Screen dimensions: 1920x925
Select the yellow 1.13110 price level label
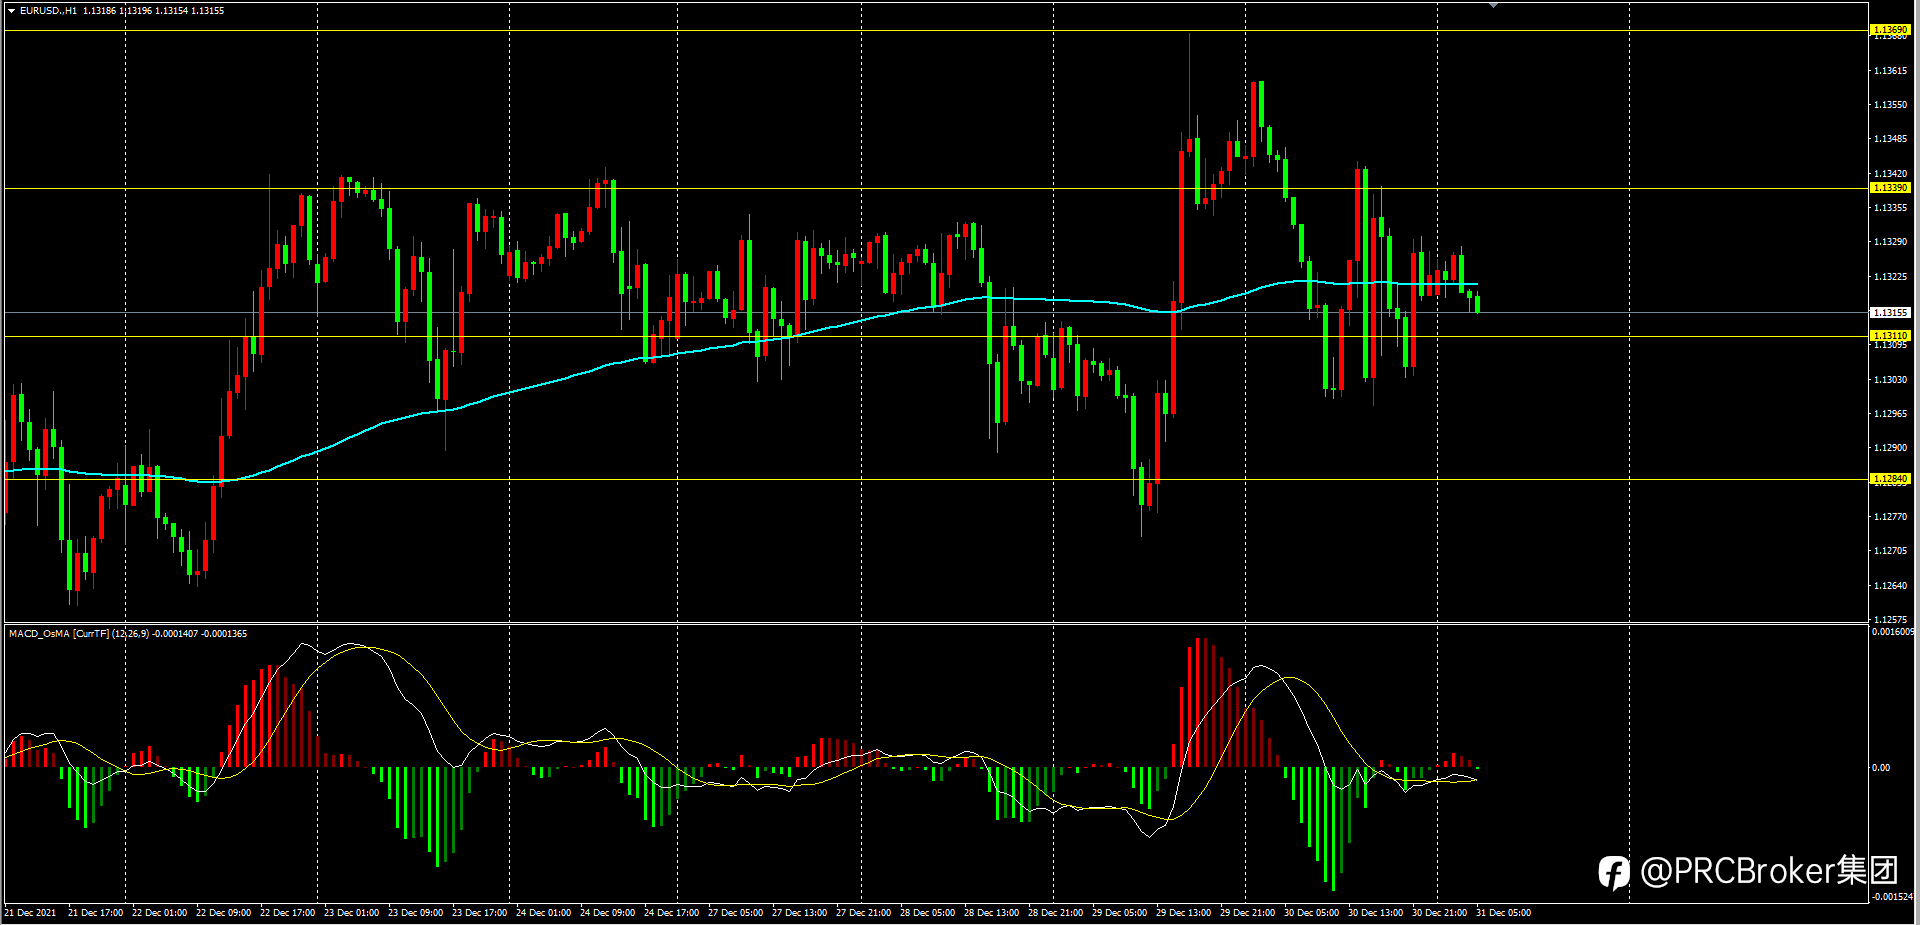point(1890,336)
